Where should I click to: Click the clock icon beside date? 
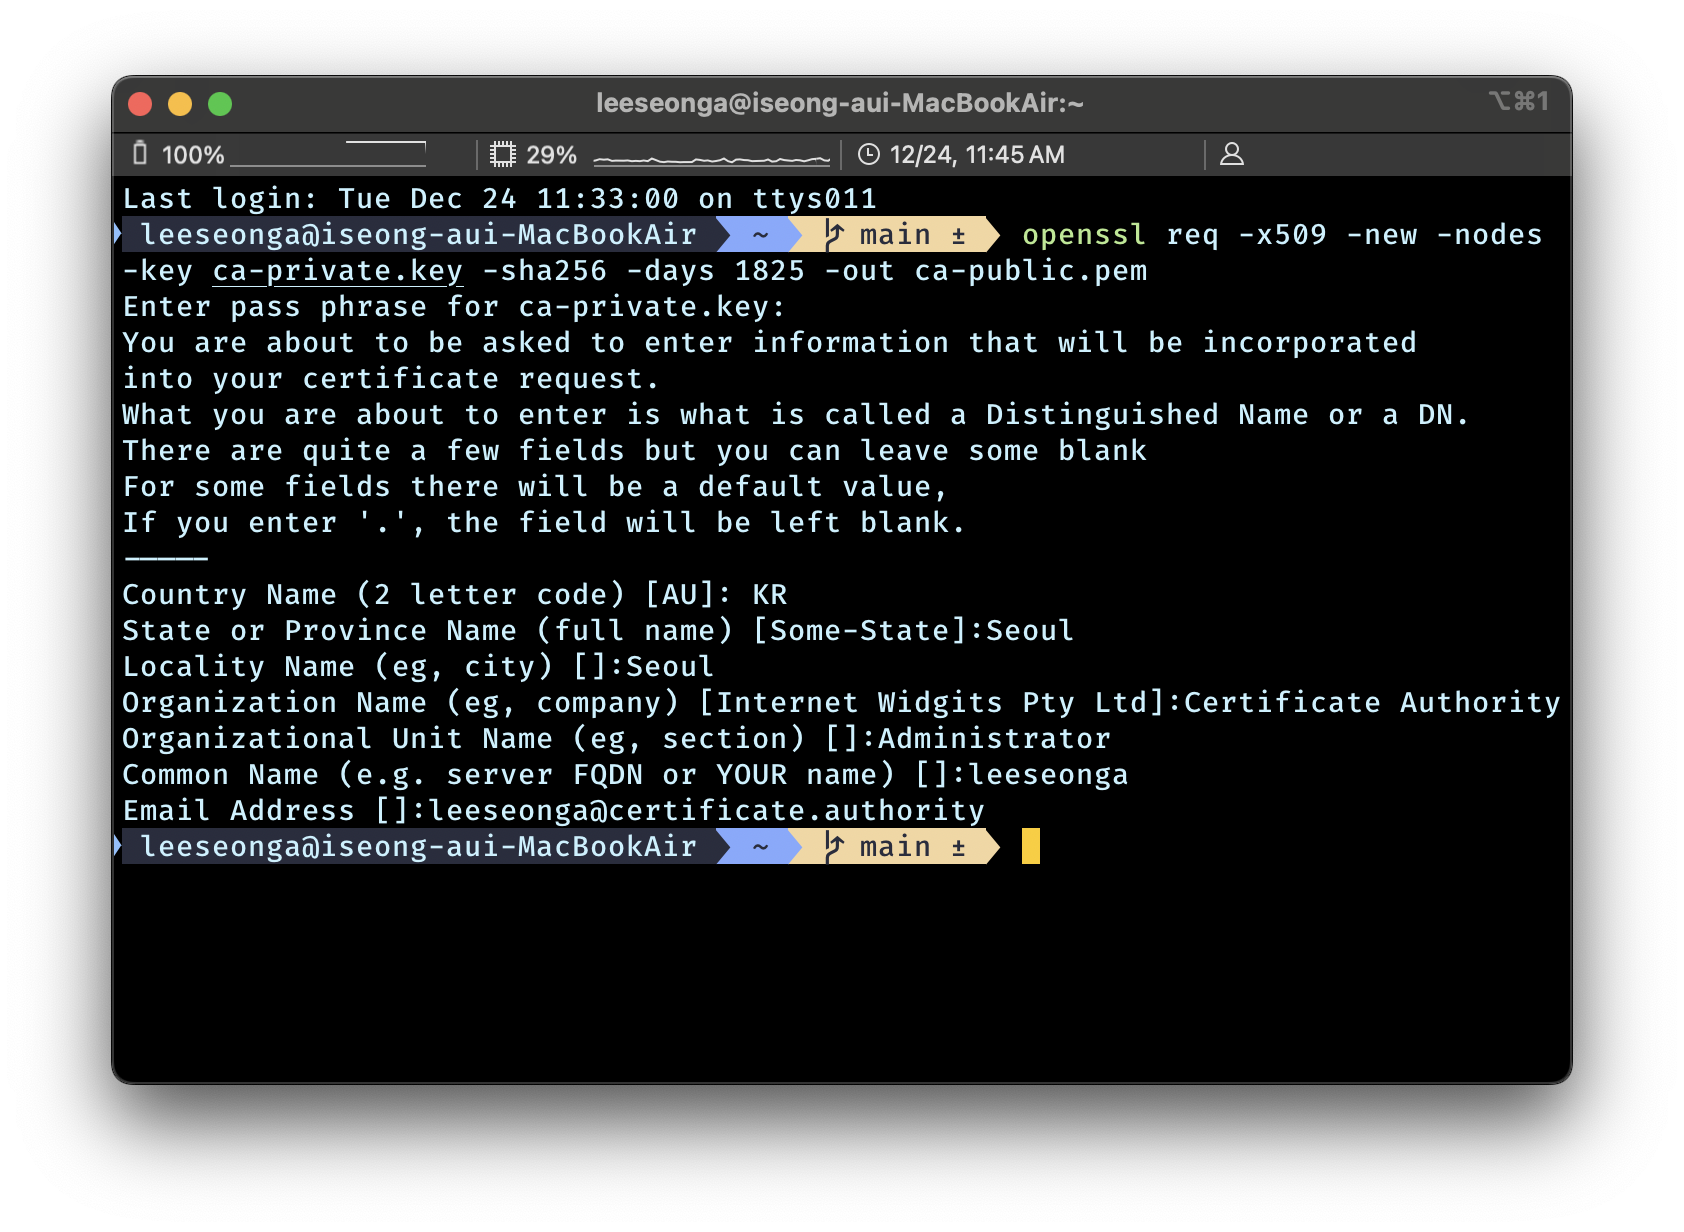869,154
